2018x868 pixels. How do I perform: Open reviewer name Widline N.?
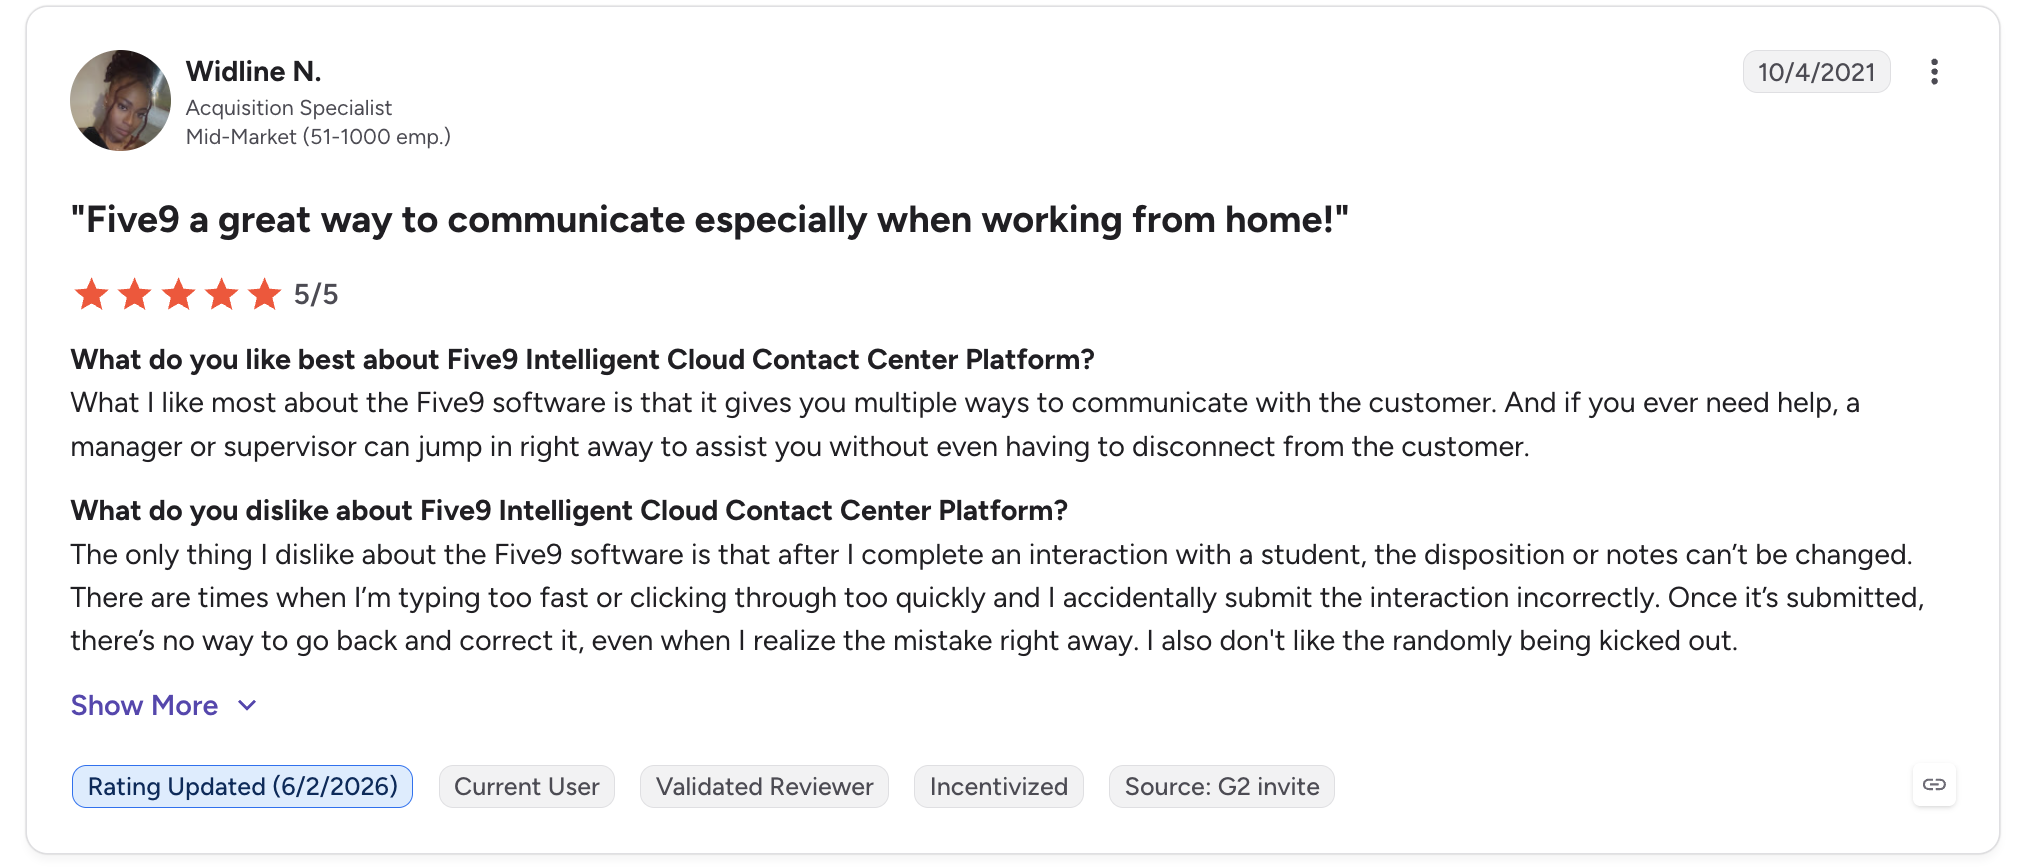tap(253, 72)
